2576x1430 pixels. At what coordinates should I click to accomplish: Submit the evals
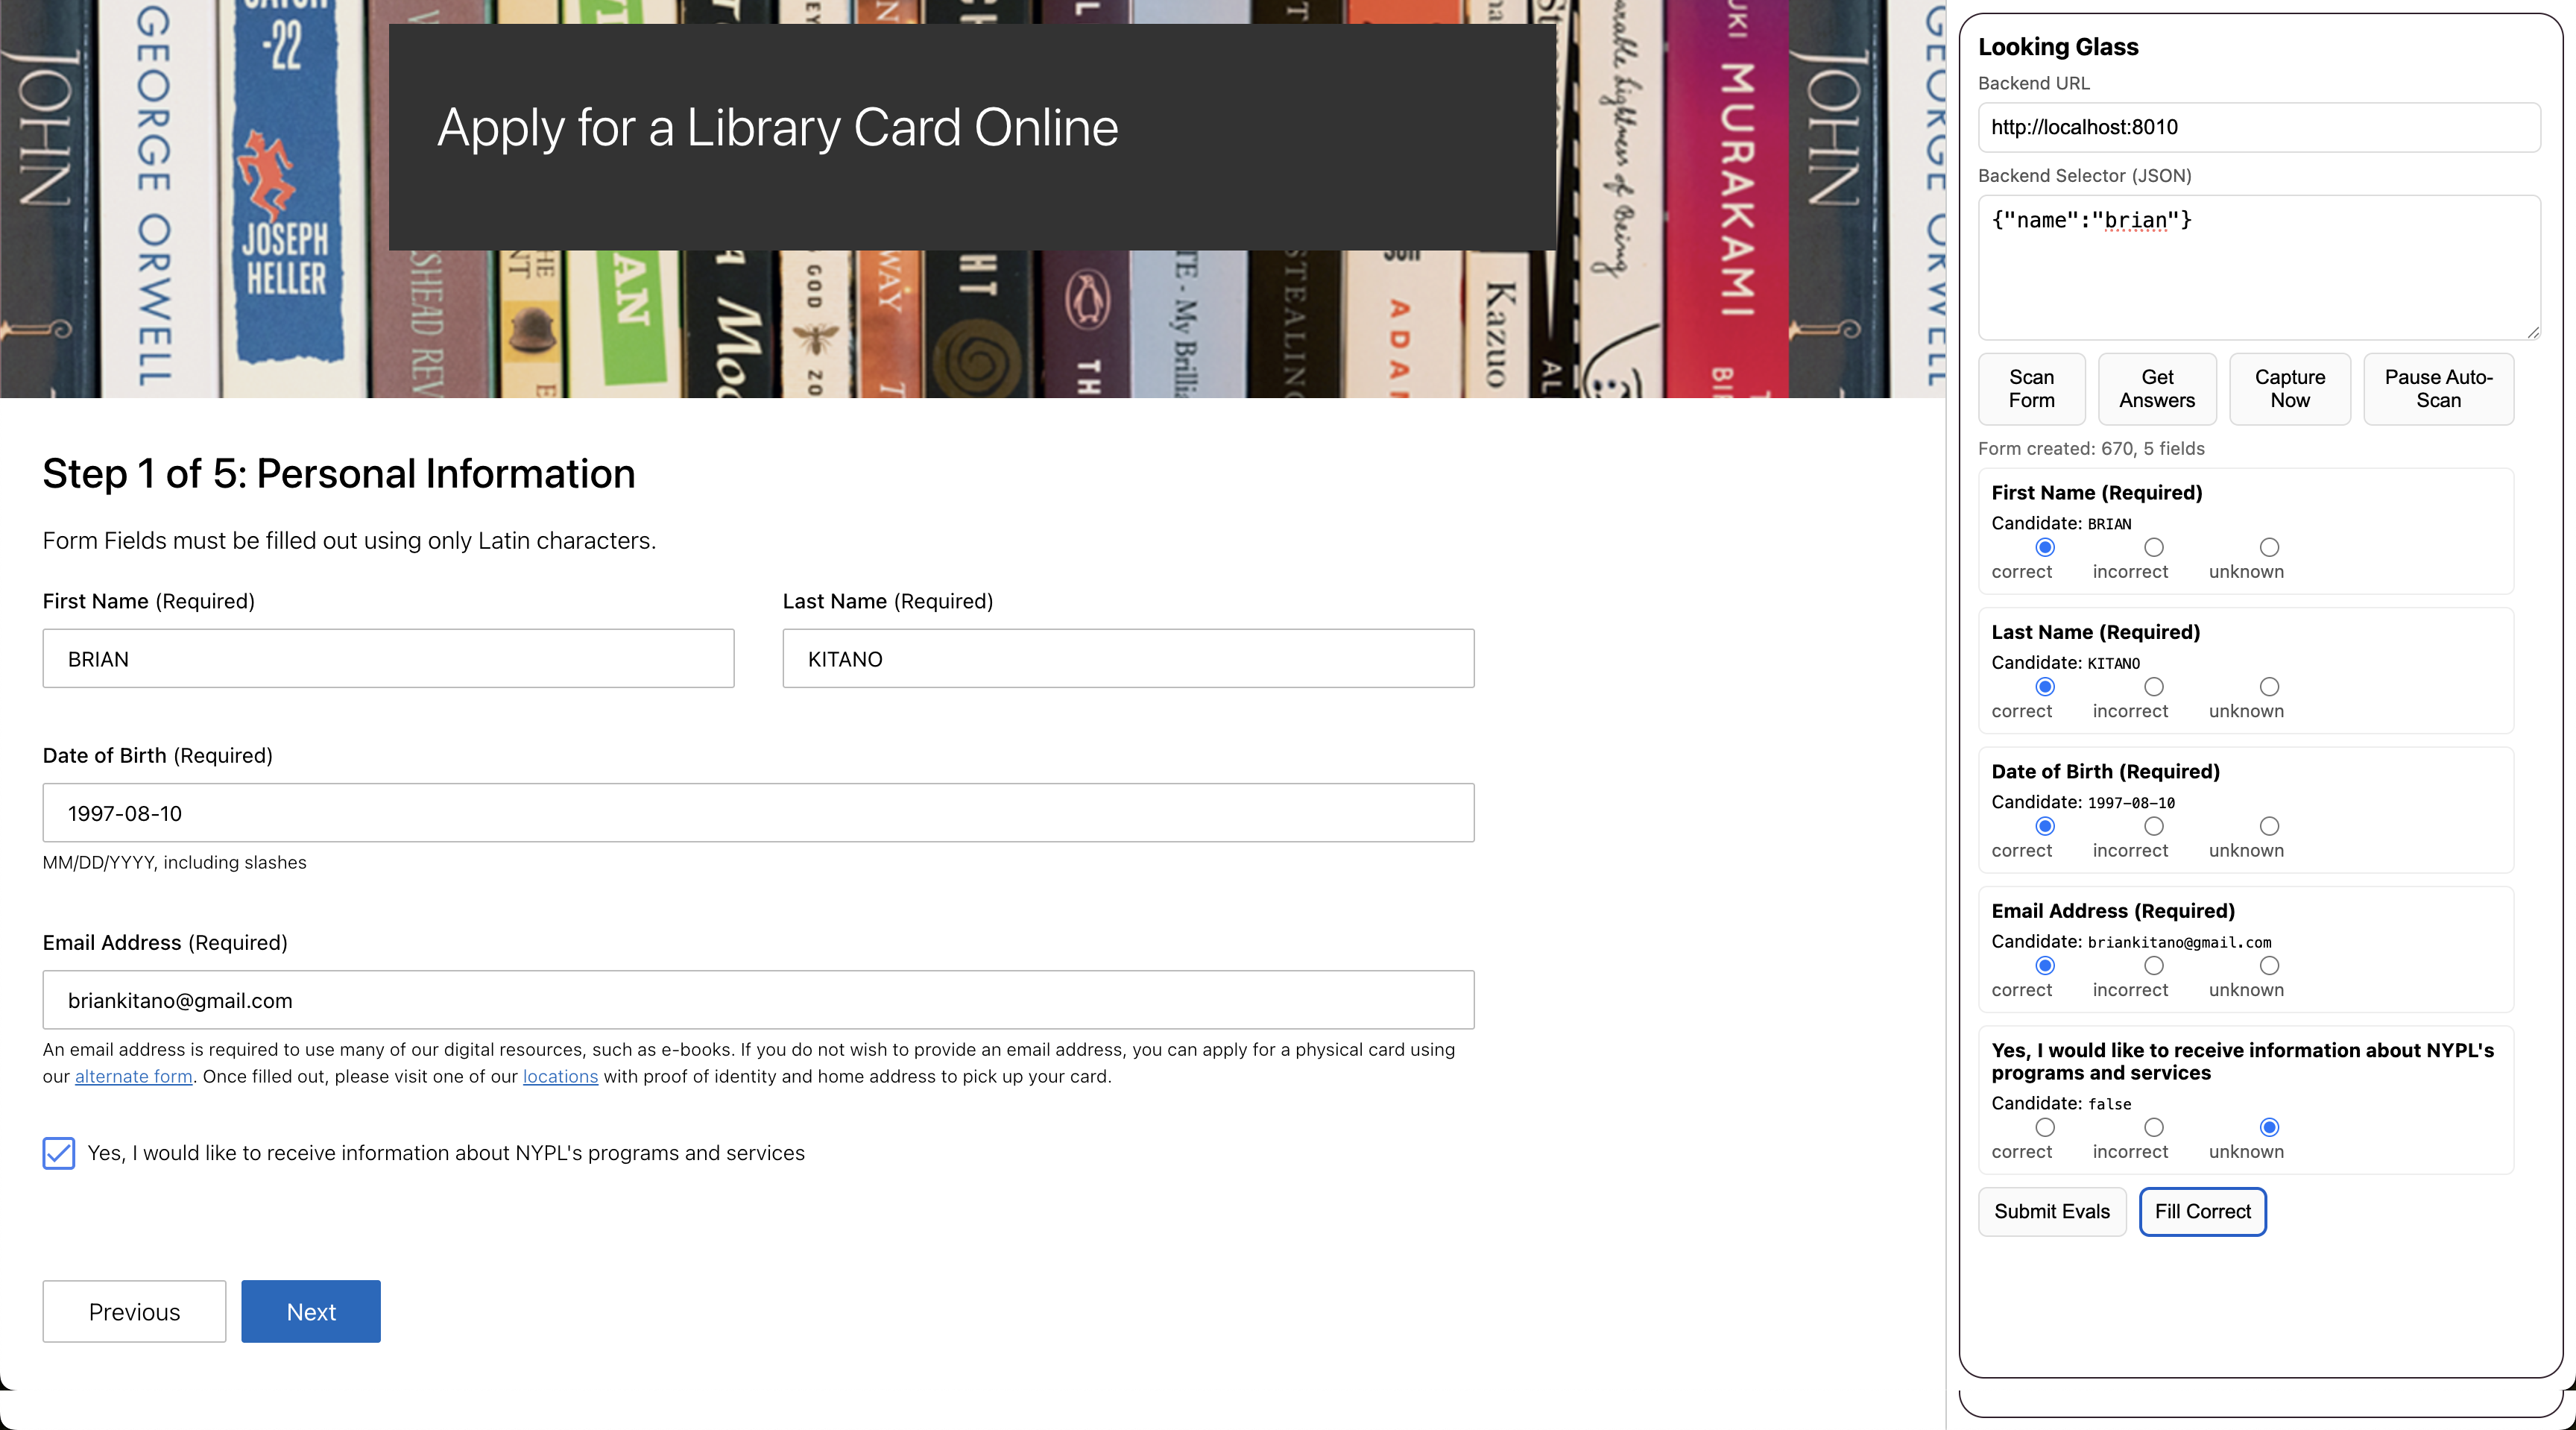click(2051, 1211)
